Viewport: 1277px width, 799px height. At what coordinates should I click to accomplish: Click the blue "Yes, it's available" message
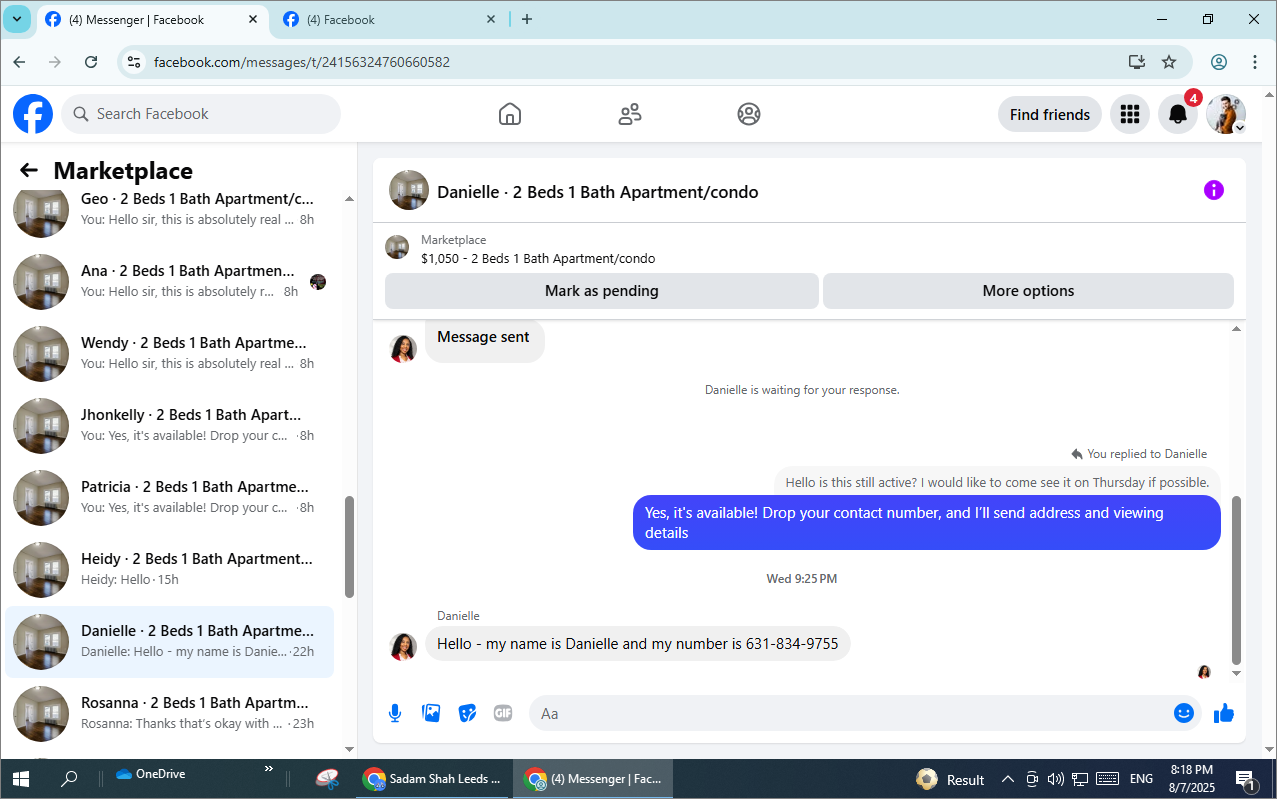[927, 522]
